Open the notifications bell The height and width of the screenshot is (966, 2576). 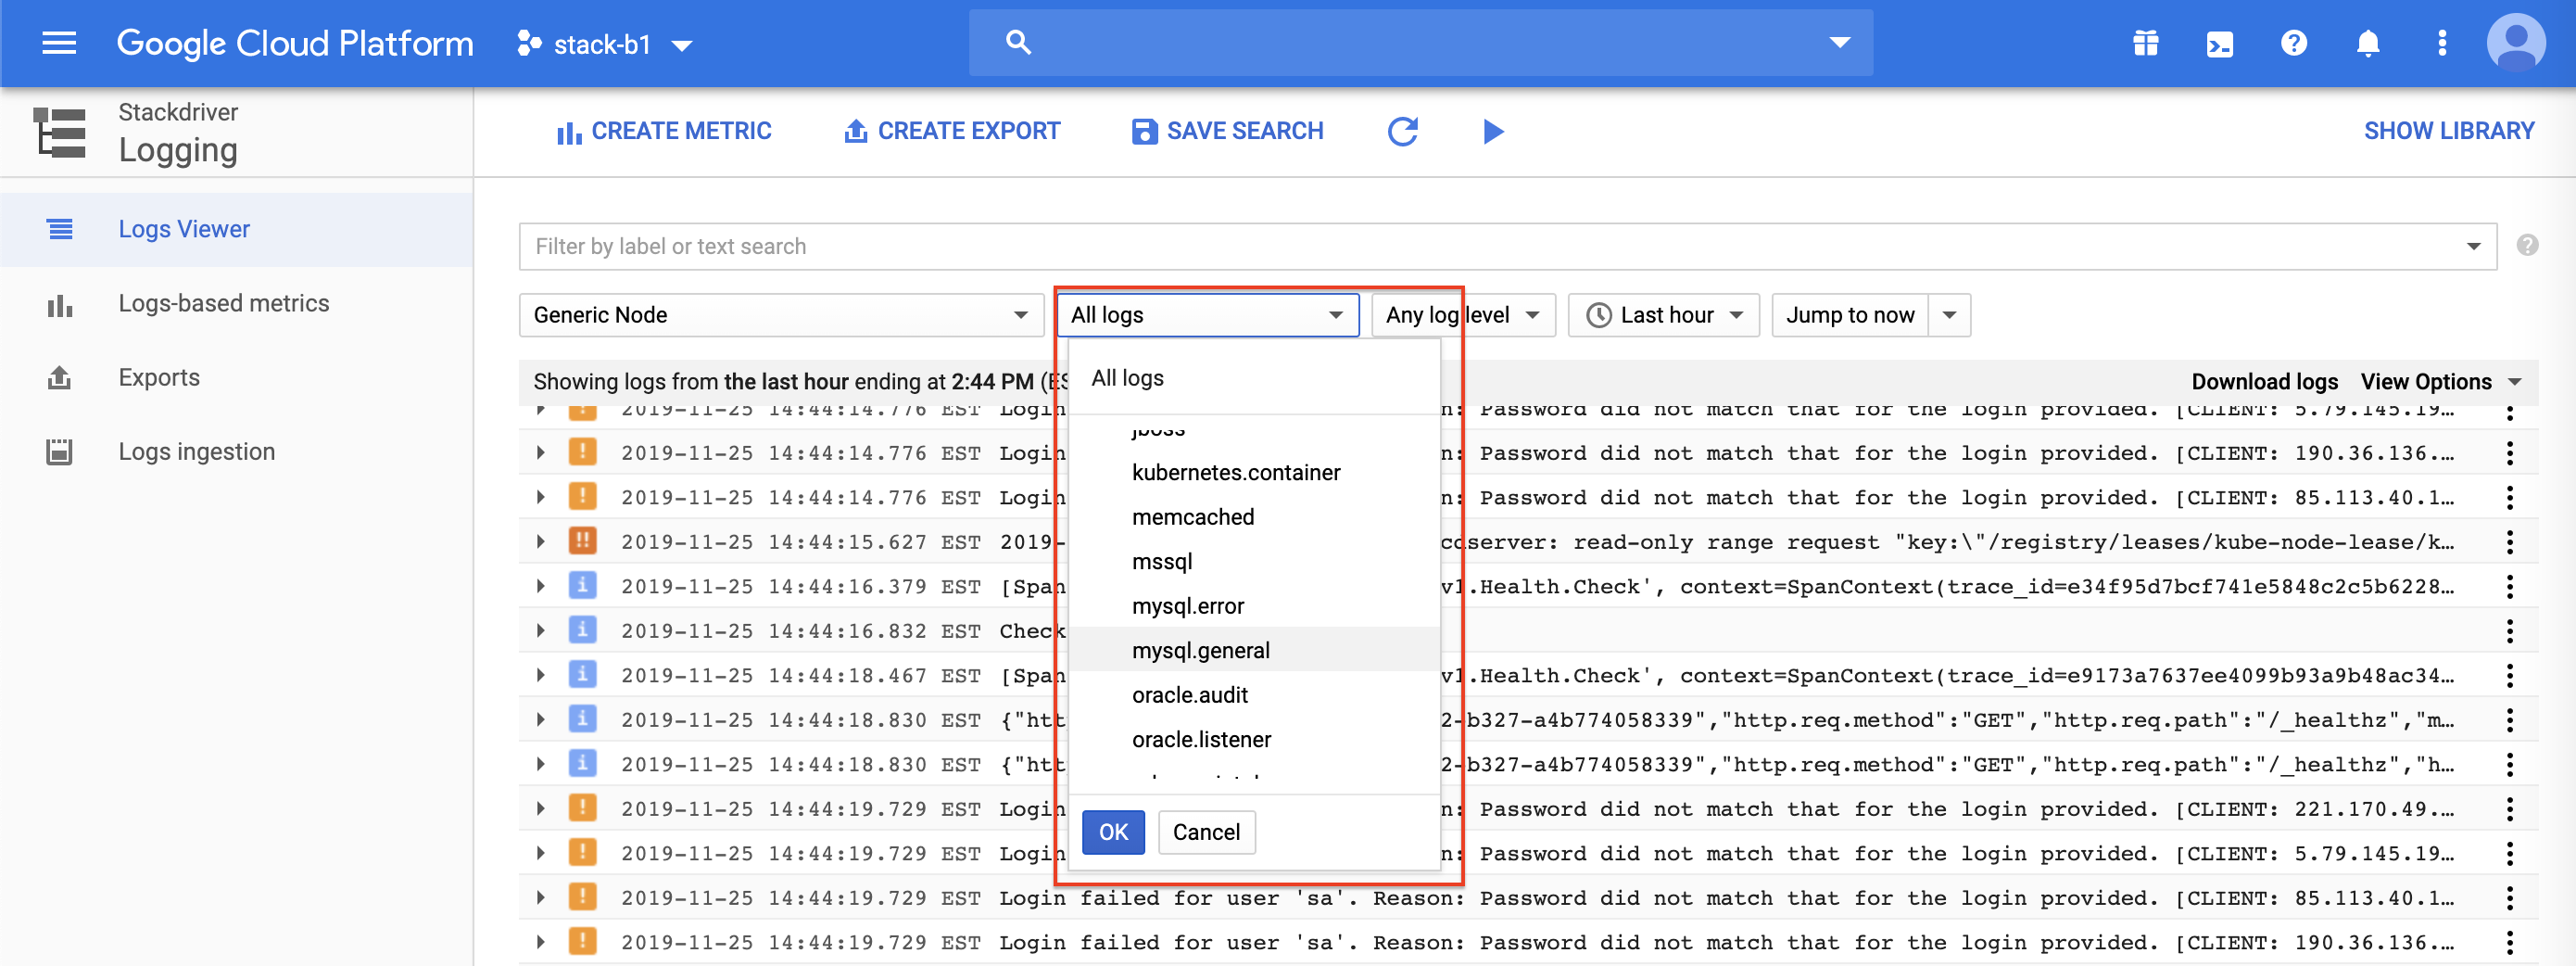pos(2367,43)
